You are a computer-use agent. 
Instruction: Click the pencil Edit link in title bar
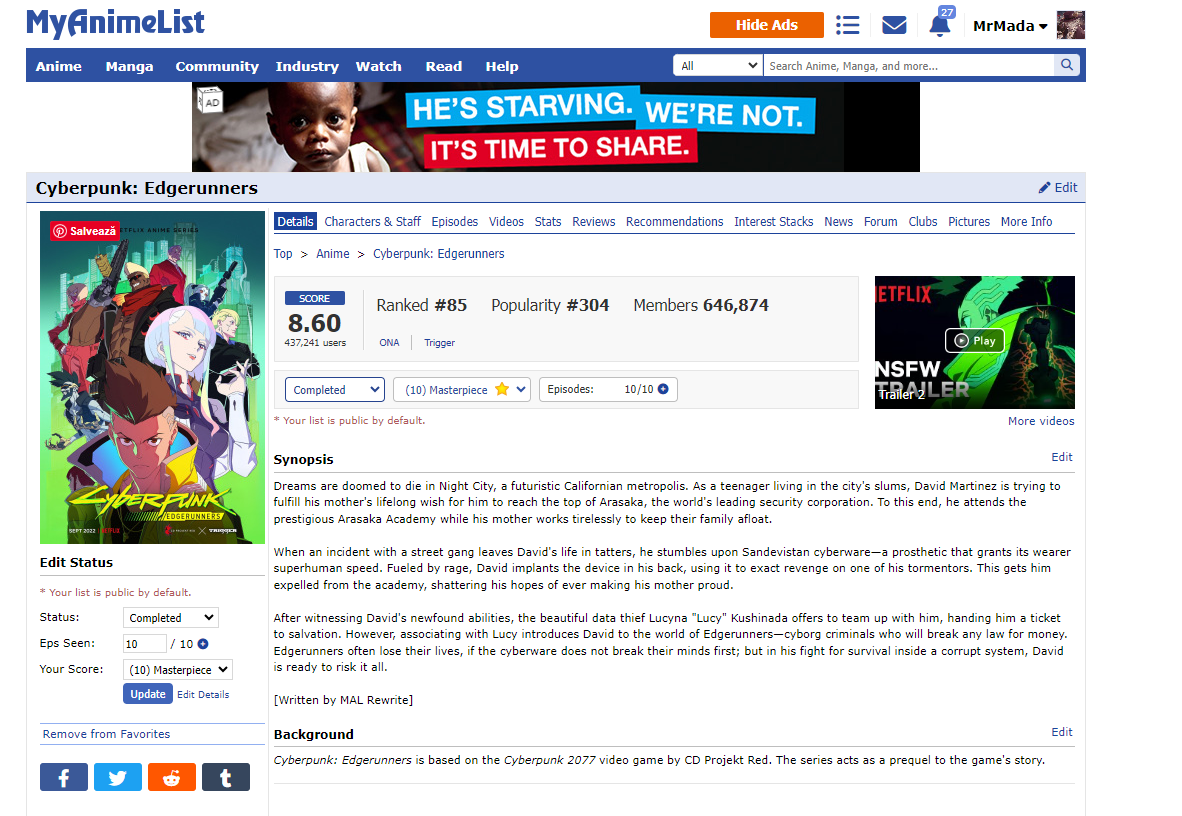tap(1058, 187)
